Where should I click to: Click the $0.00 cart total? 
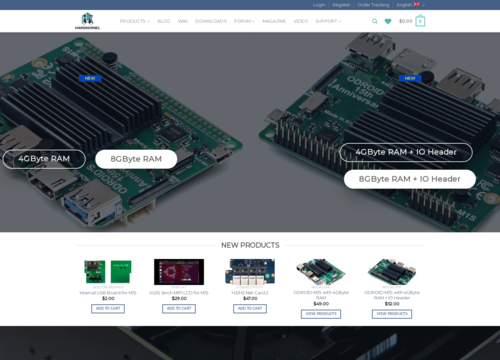pyautogui.click(x=406, y=21)
